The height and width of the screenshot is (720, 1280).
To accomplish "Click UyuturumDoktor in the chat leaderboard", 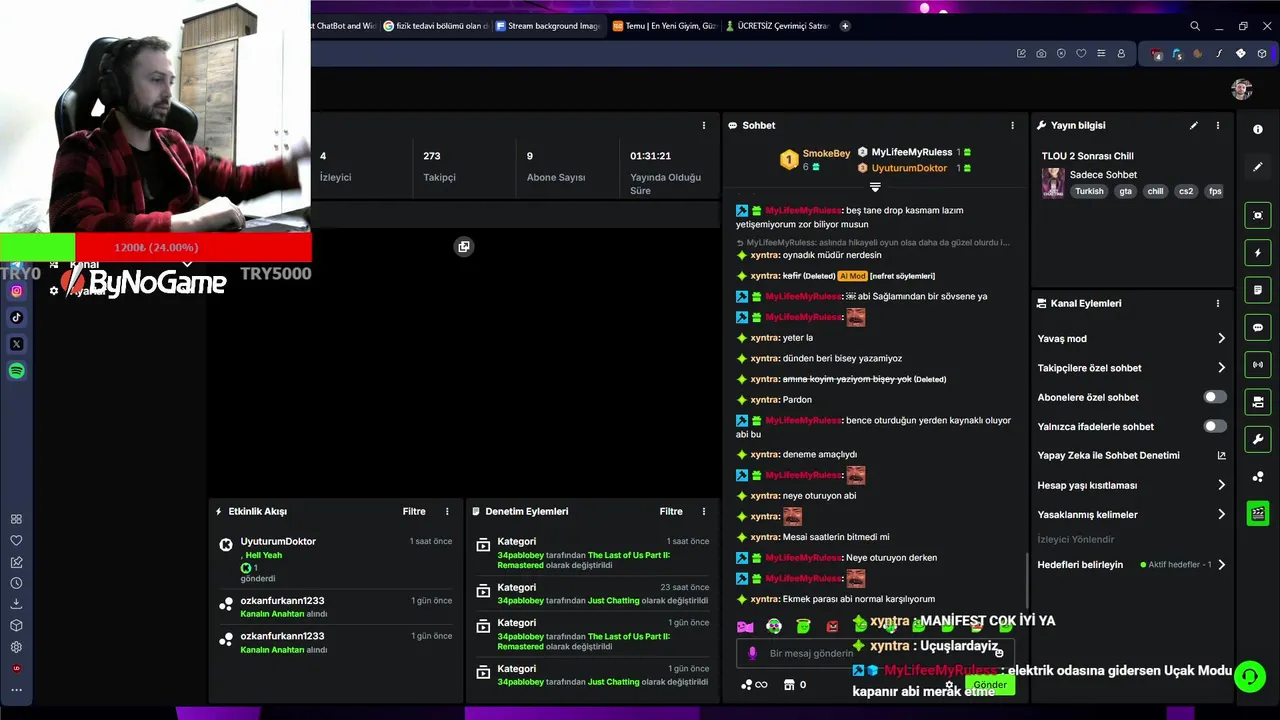I will click(909, 168).
